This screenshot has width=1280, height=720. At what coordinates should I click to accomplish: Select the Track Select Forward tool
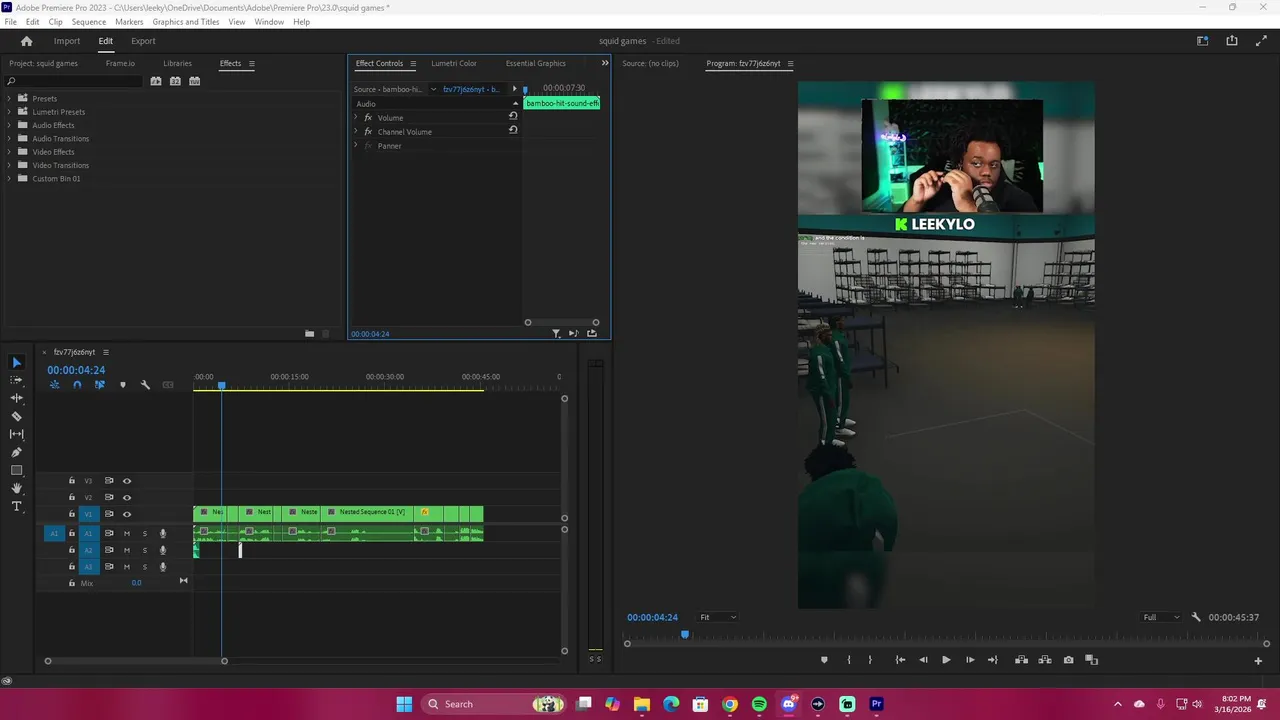[x=16, y=380]
